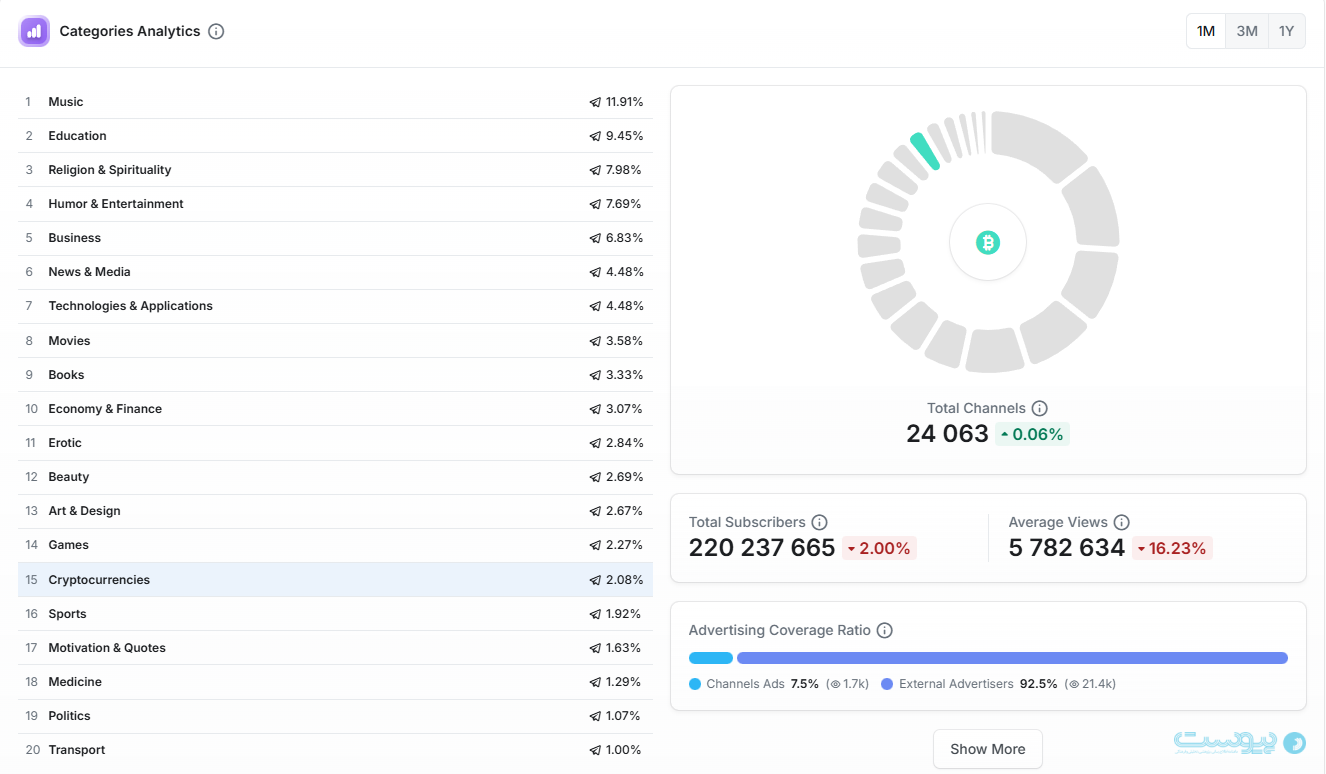Switch to the 1Y time range

pyautogui.click(x=1286, y=31)
